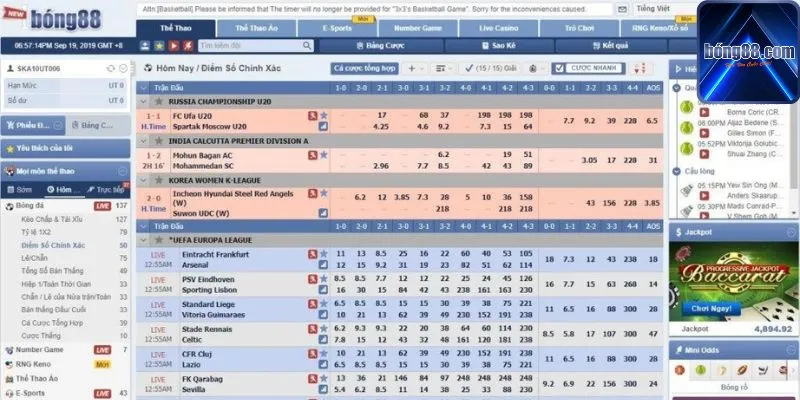Collapse the Cầu lông section in right panel
Screen dimensions: 800x400
point(677,171)
